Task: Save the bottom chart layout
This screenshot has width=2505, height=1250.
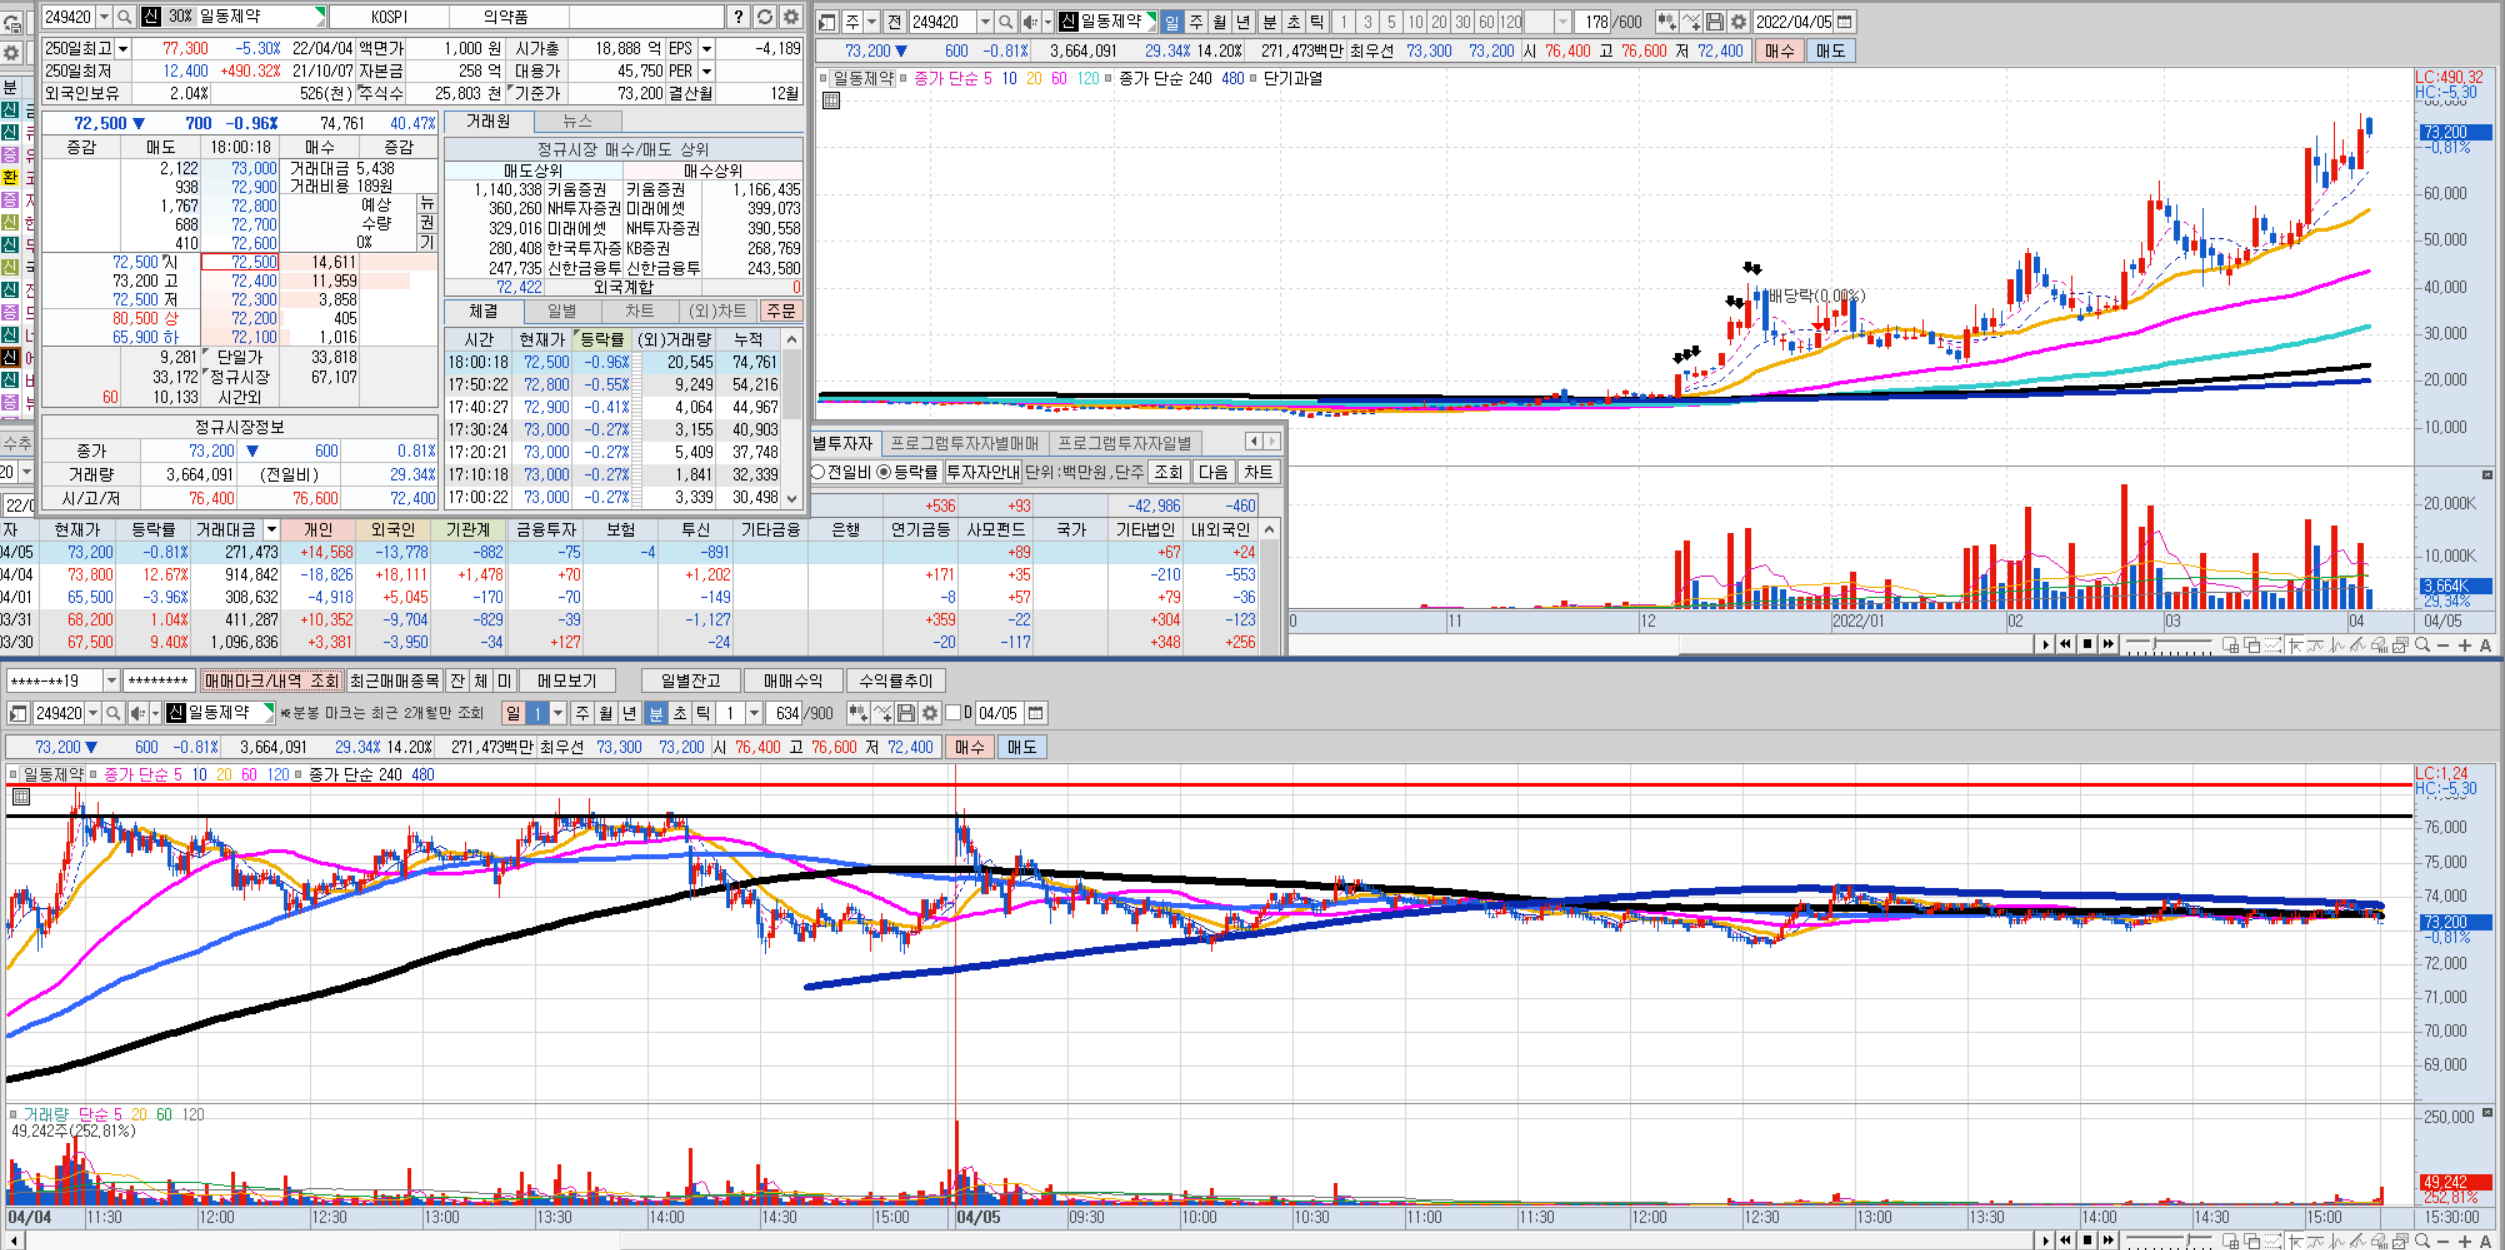Action: point(906,713)
